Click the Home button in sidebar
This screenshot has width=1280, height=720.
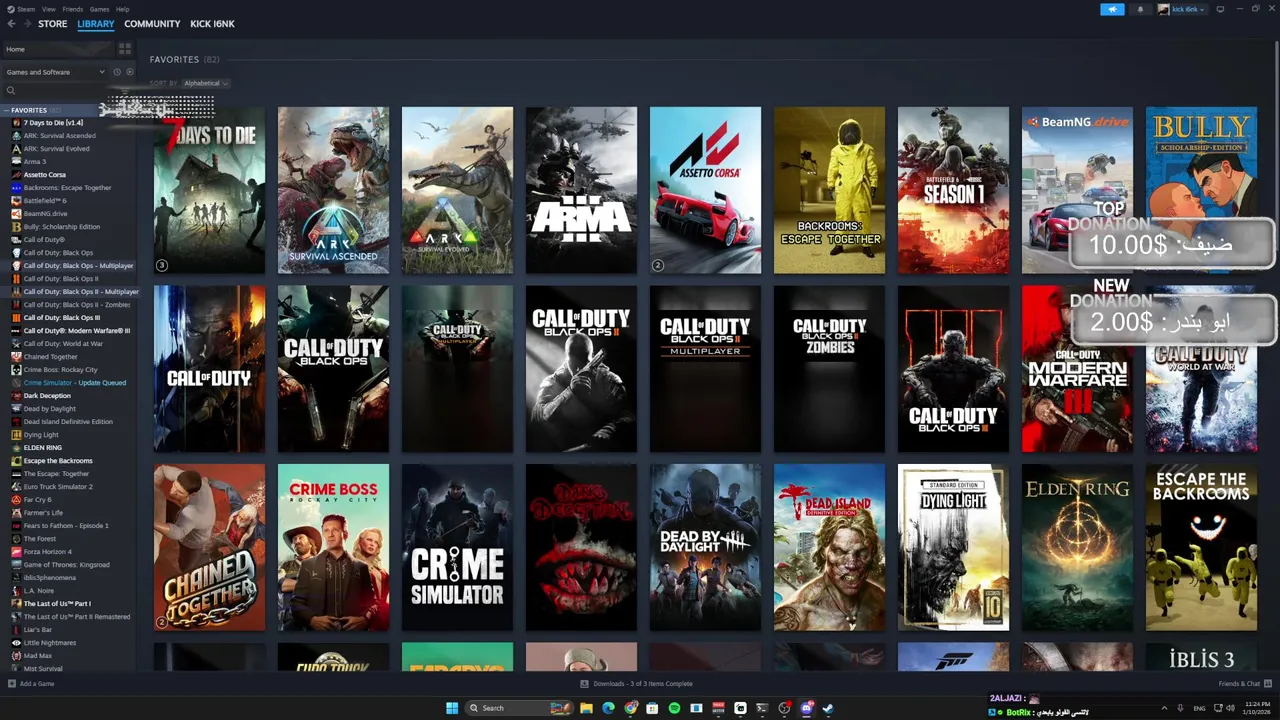58,49
